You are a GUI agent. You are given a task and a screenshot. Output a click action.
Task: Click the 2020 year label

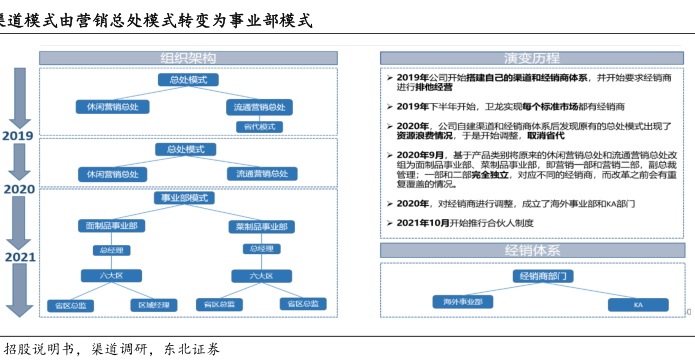[19, 189]
